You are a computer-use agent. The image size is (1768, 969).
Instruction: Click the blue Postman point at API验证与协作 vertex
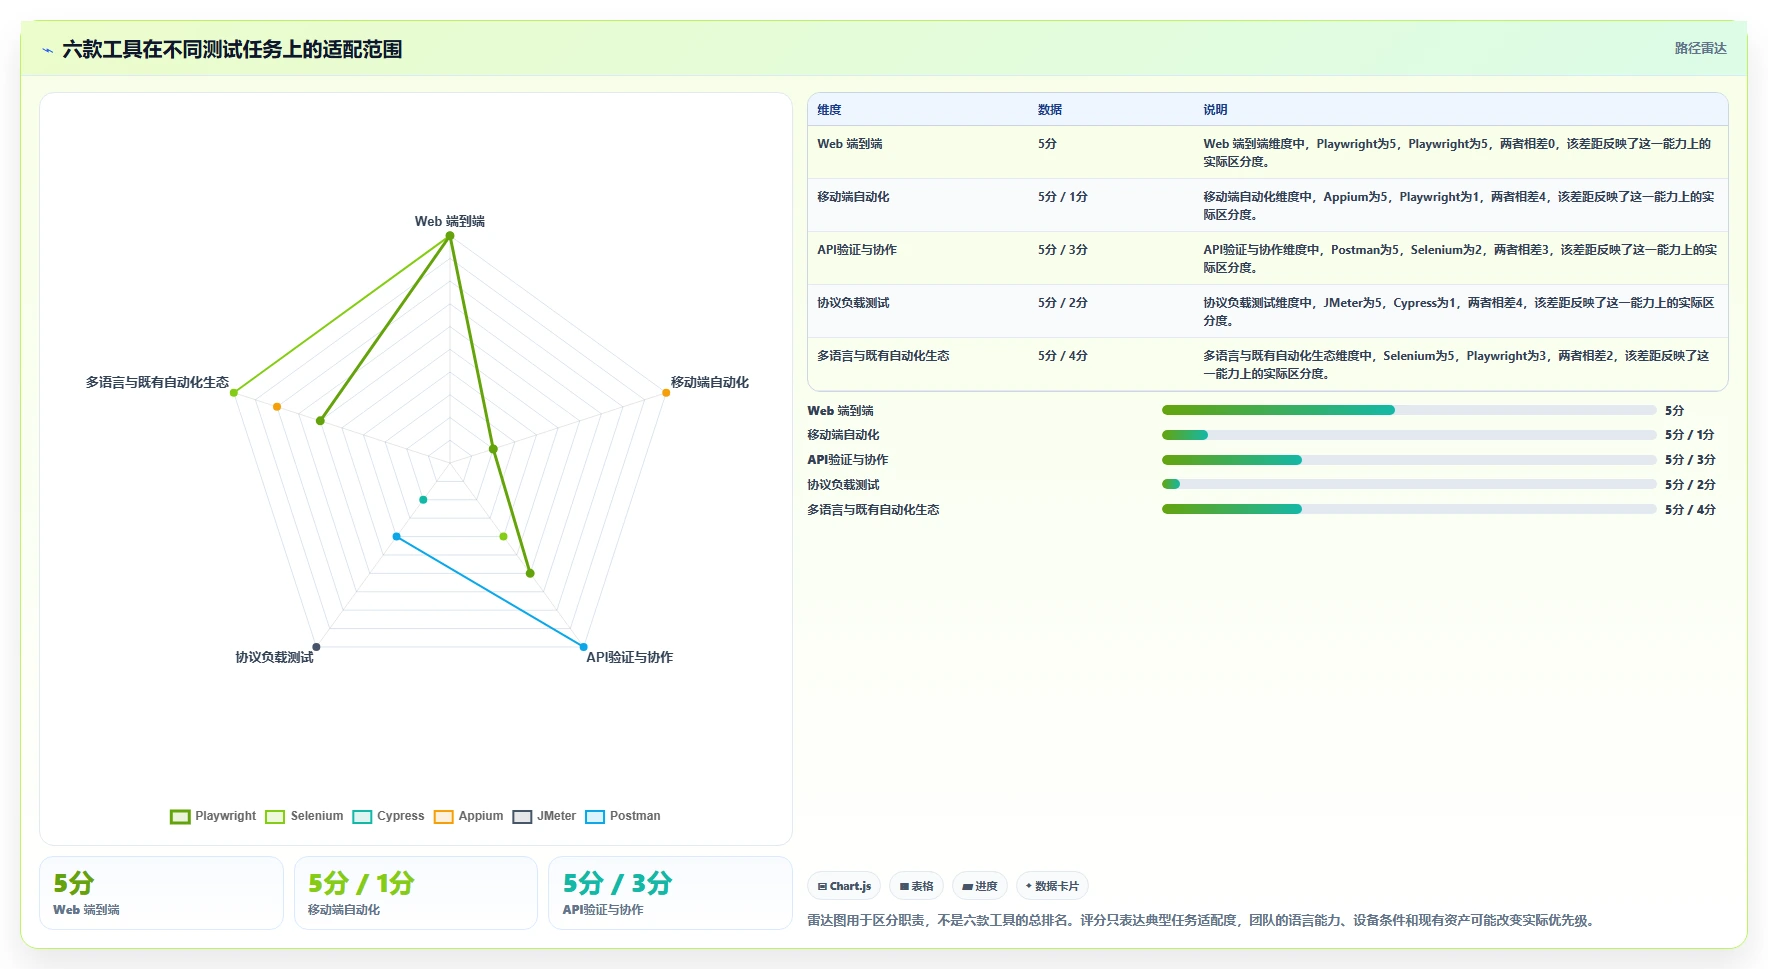(583, 647)
